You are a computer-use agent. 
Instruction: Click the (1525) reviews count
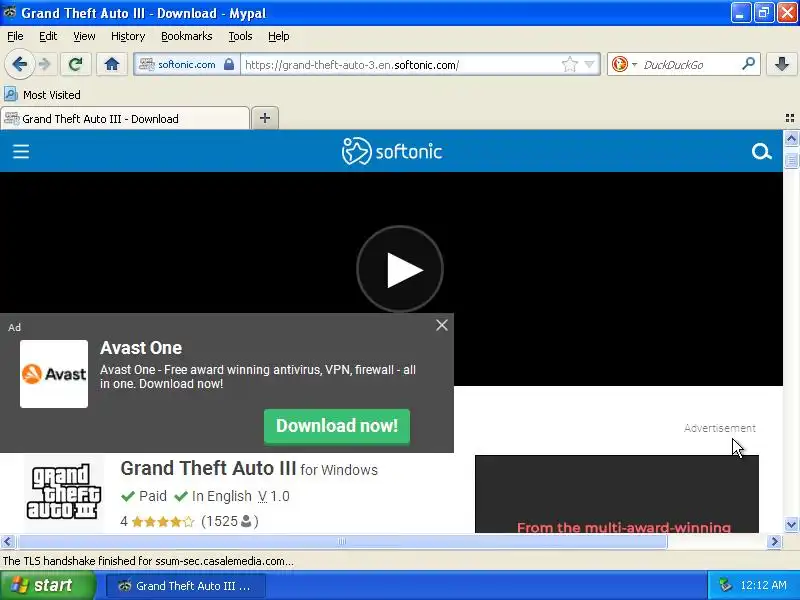pyautogui.click(x=230, y=521)
